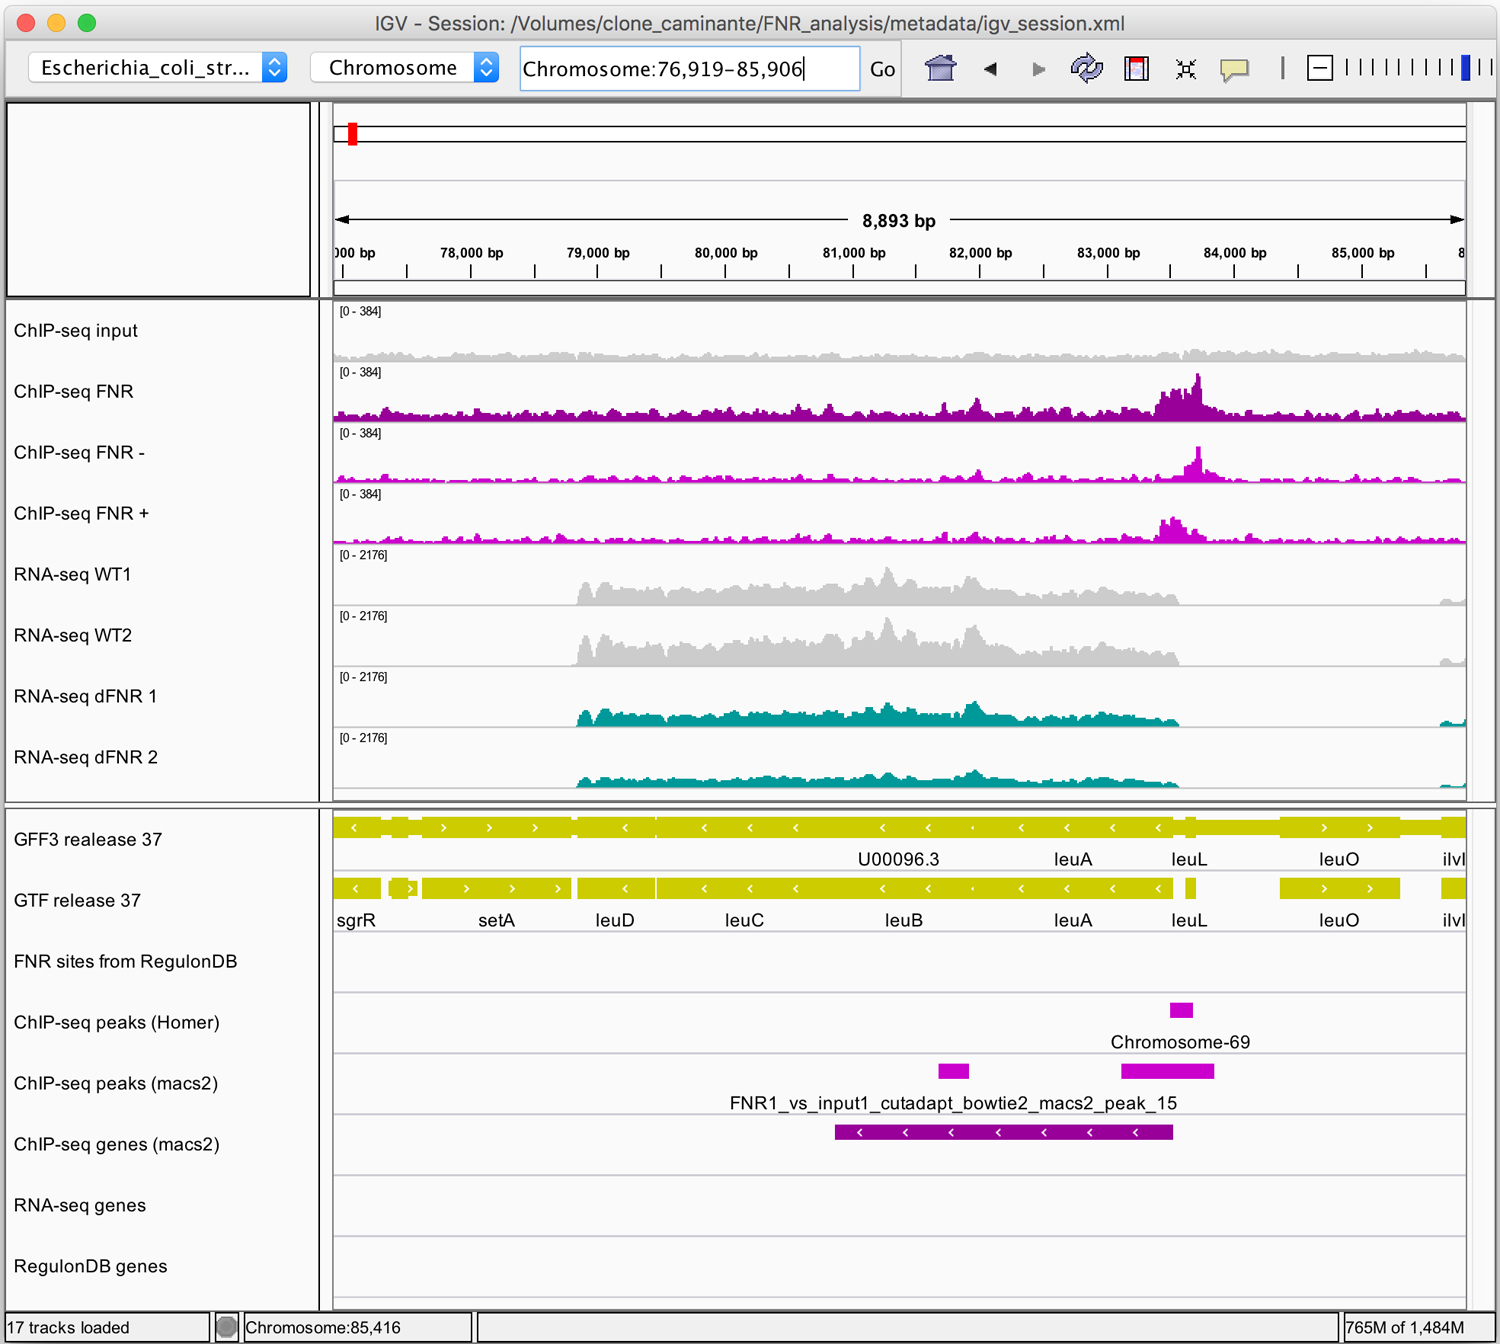
Task: Click the '17 tracks loaded' status text
Action: tap(69, 1328)
